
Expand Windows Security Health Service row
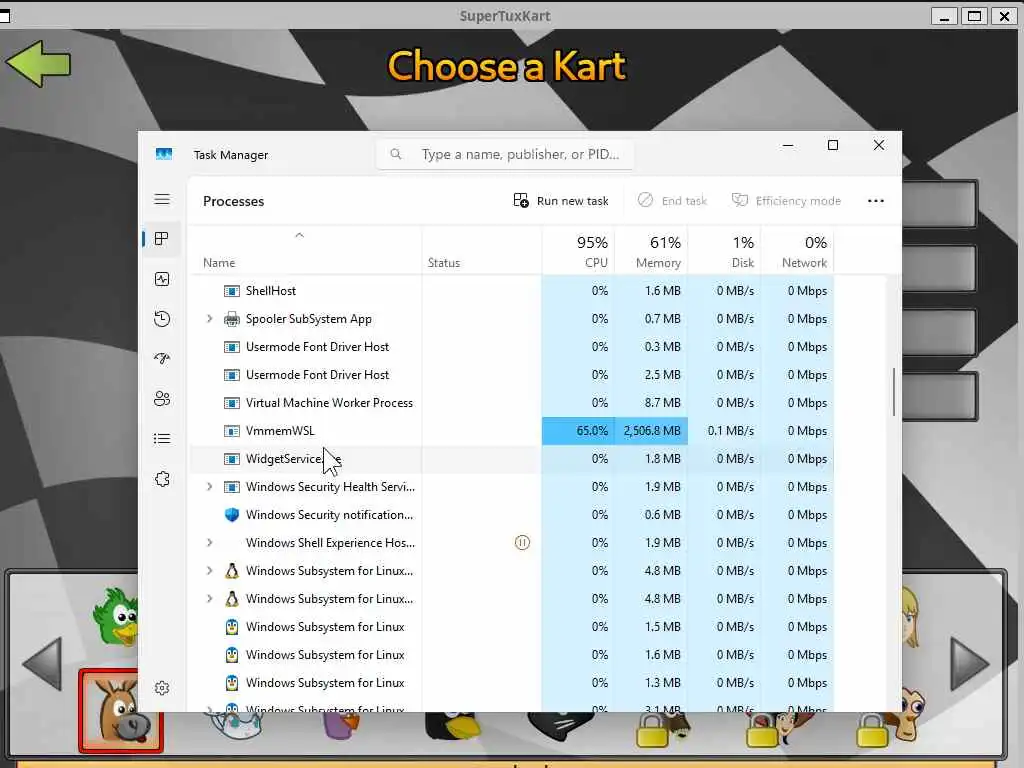[209, 487]
